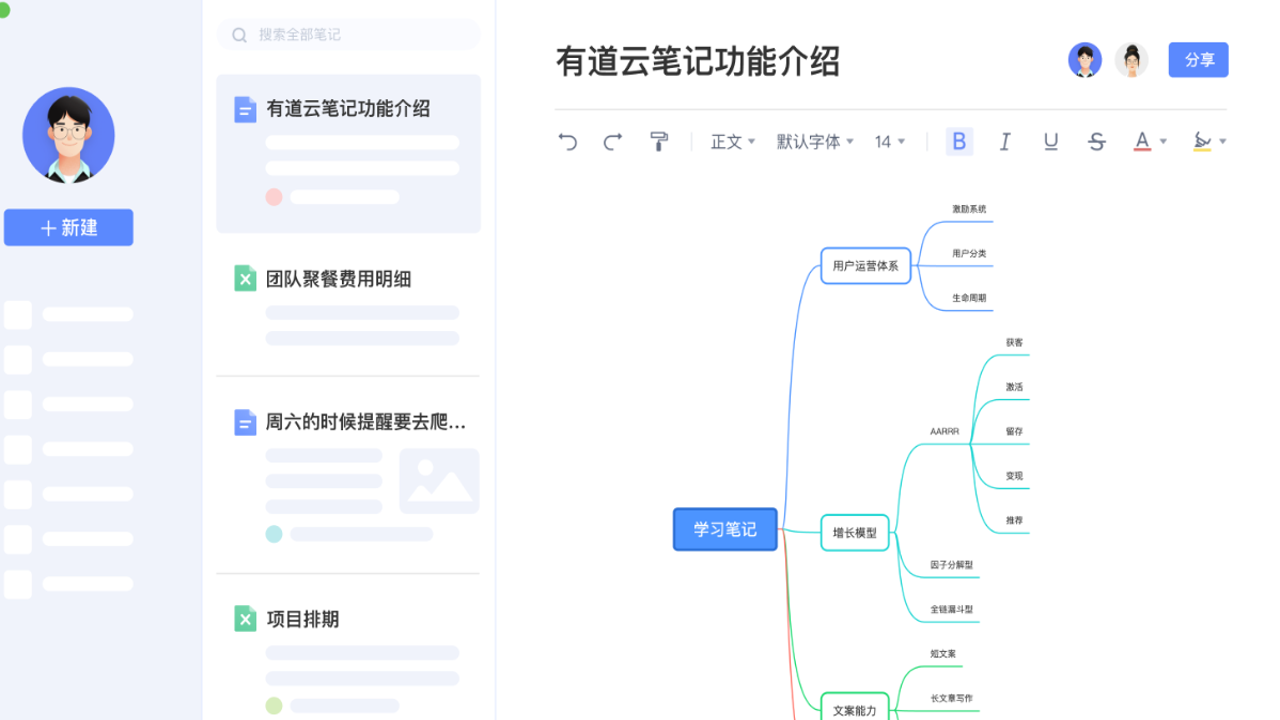Click the 短文案 branch label
This screenshot has width=1280, height=720.
point(943,654)
